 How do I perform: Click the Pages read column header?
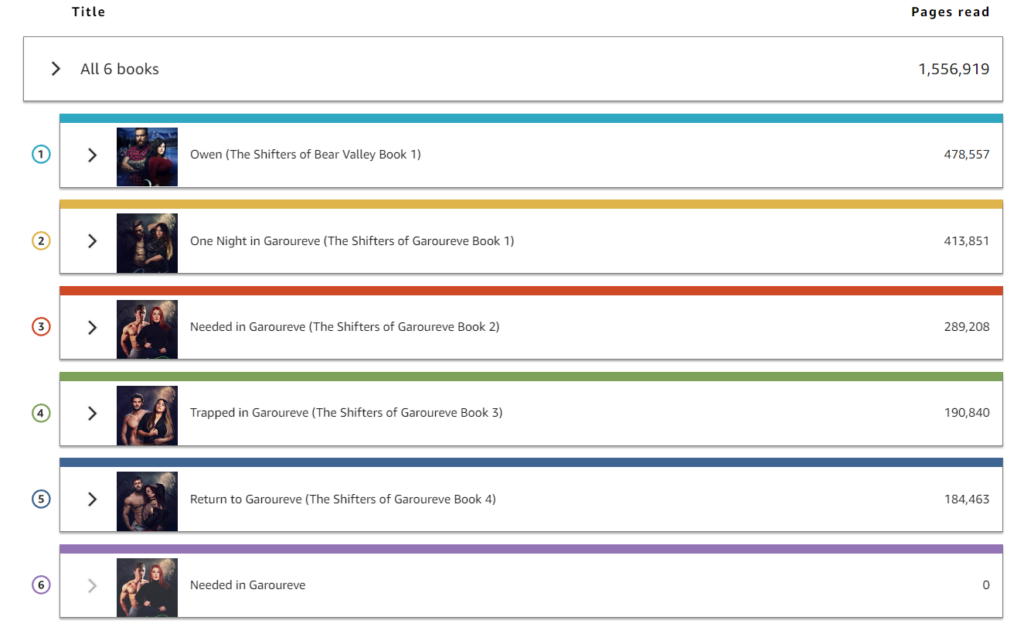[x=950, y=12]
